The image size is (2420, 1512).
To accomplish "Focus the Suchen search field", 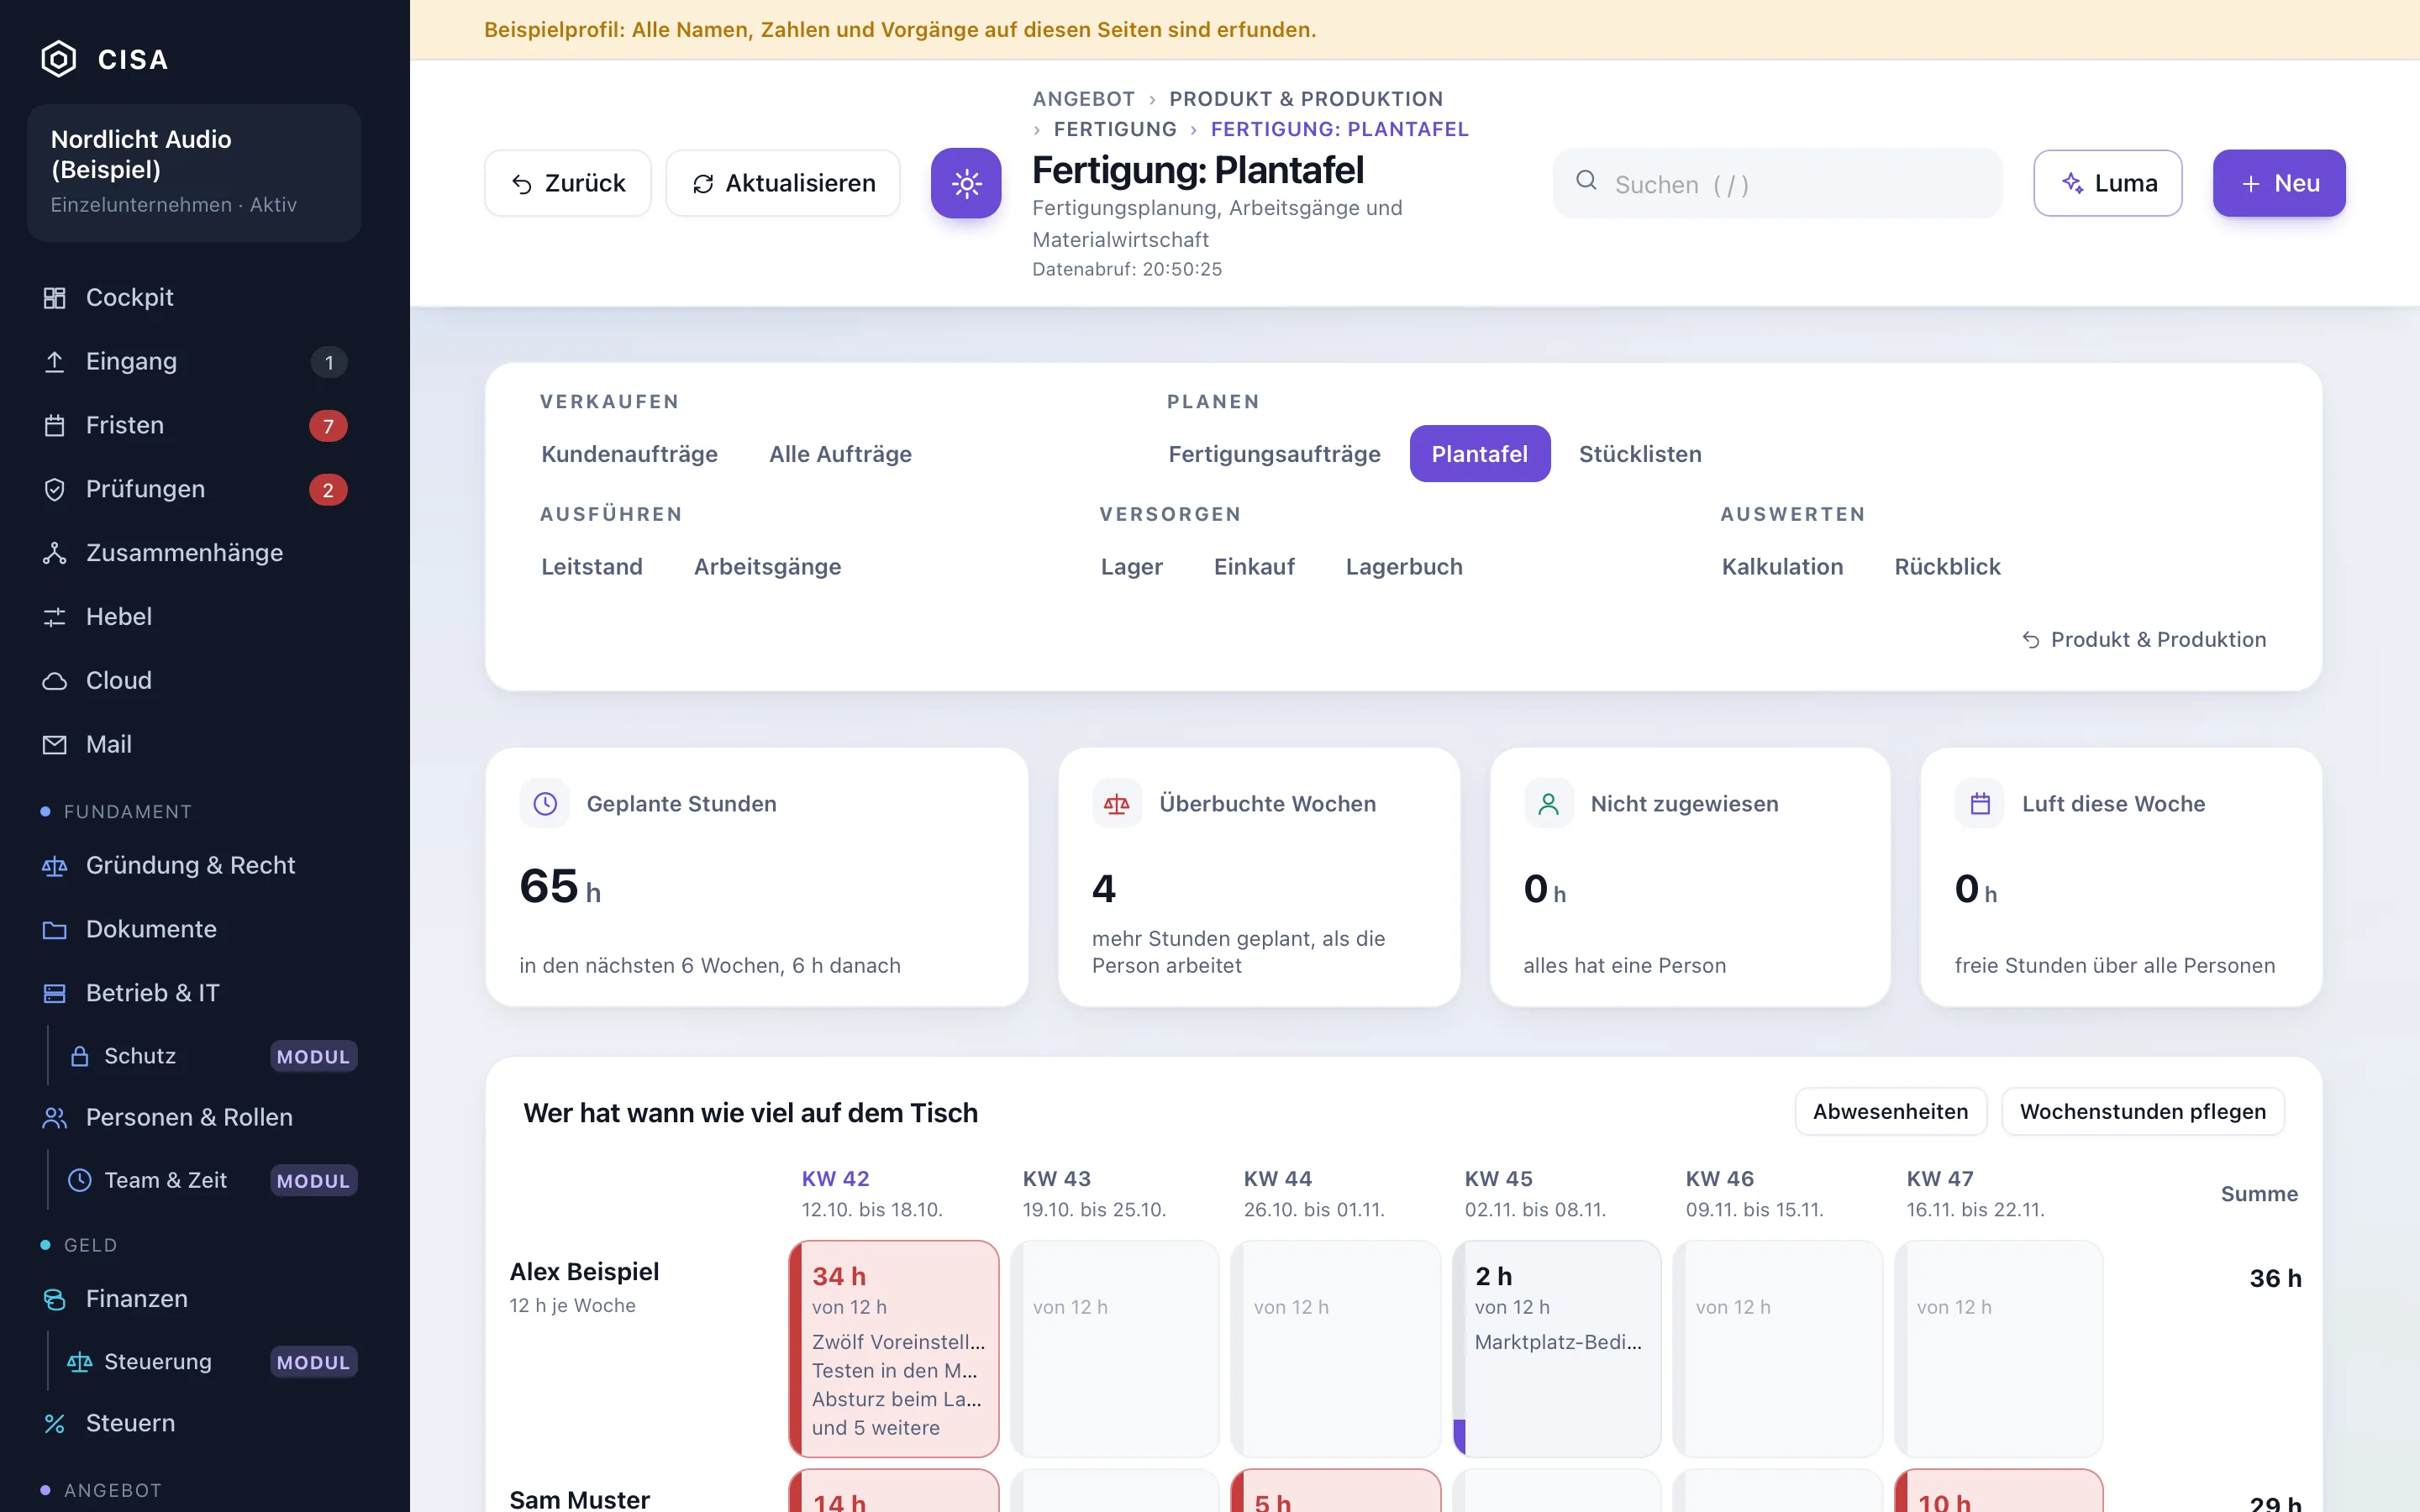I will (x=1777, y=184).
